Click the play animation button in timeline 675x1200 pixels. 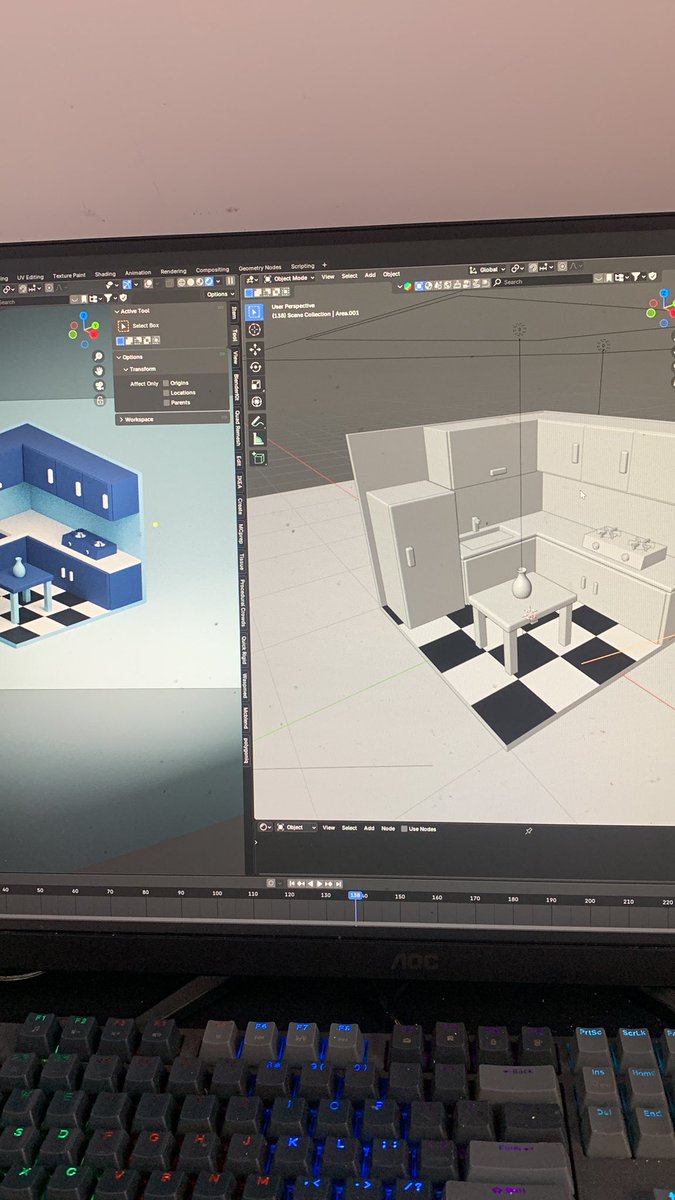(x=318, y=884)
